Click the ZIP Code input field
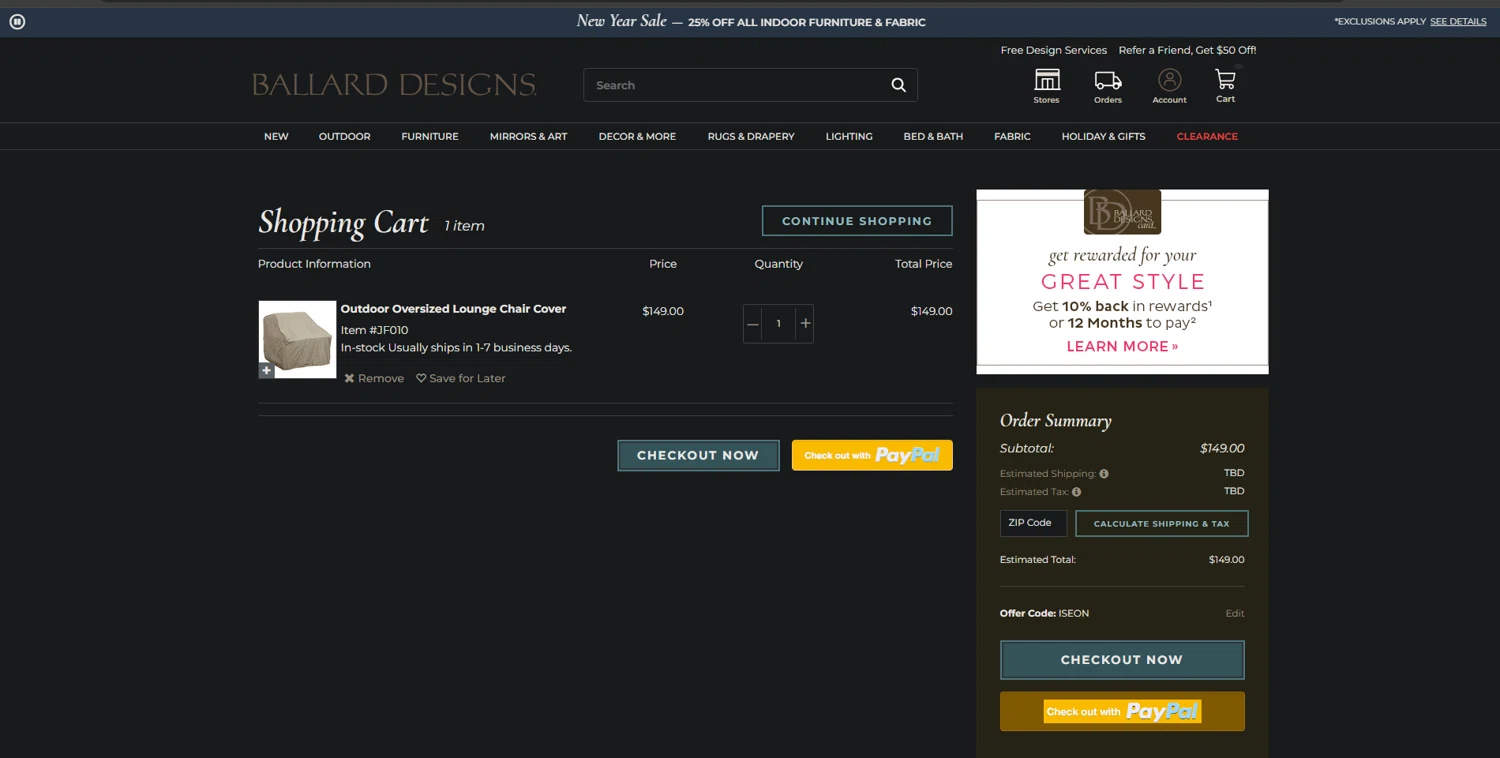This screenshot has height=758, width=1500. click(x=1033, y=523)
